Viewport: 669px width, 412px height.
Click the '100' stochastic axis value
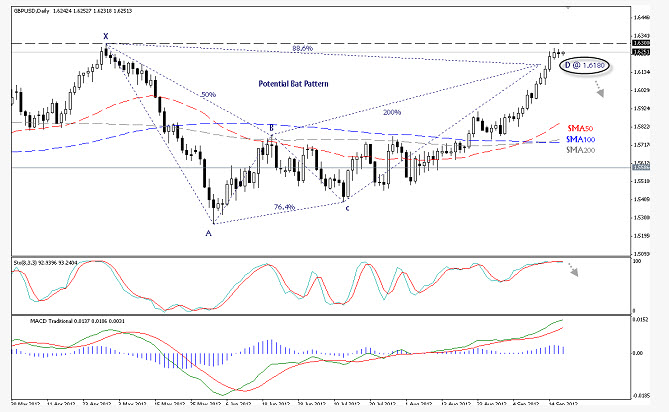(637, 261)
